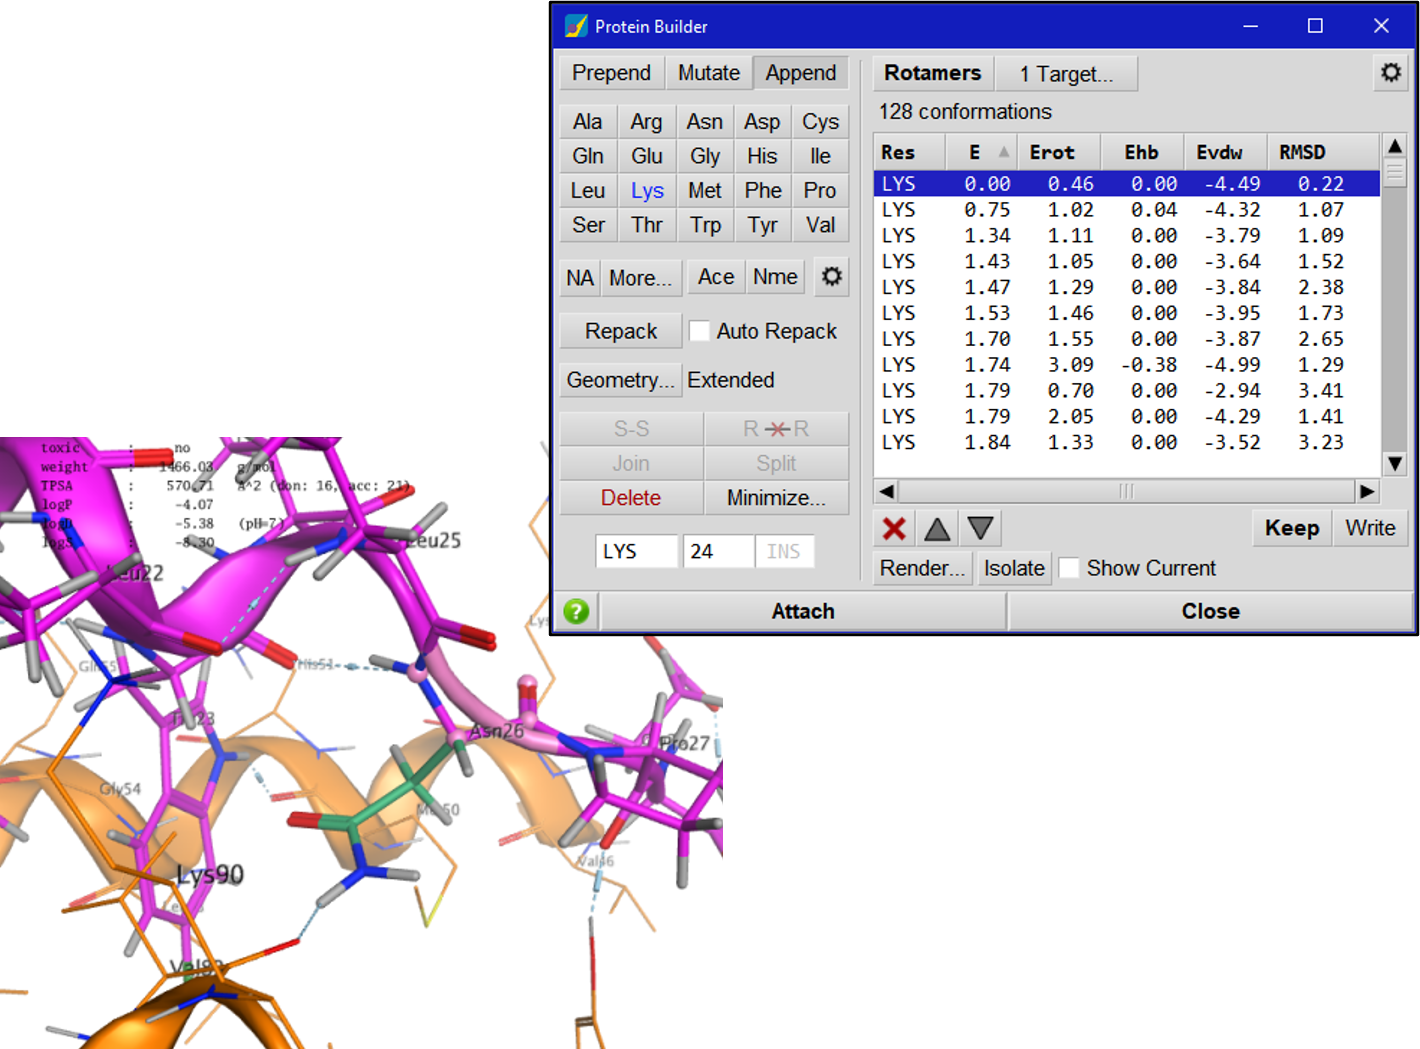Viewport: 1420px width, 1049px height.
Task: Click the Attach button
Action: (803, 611)
